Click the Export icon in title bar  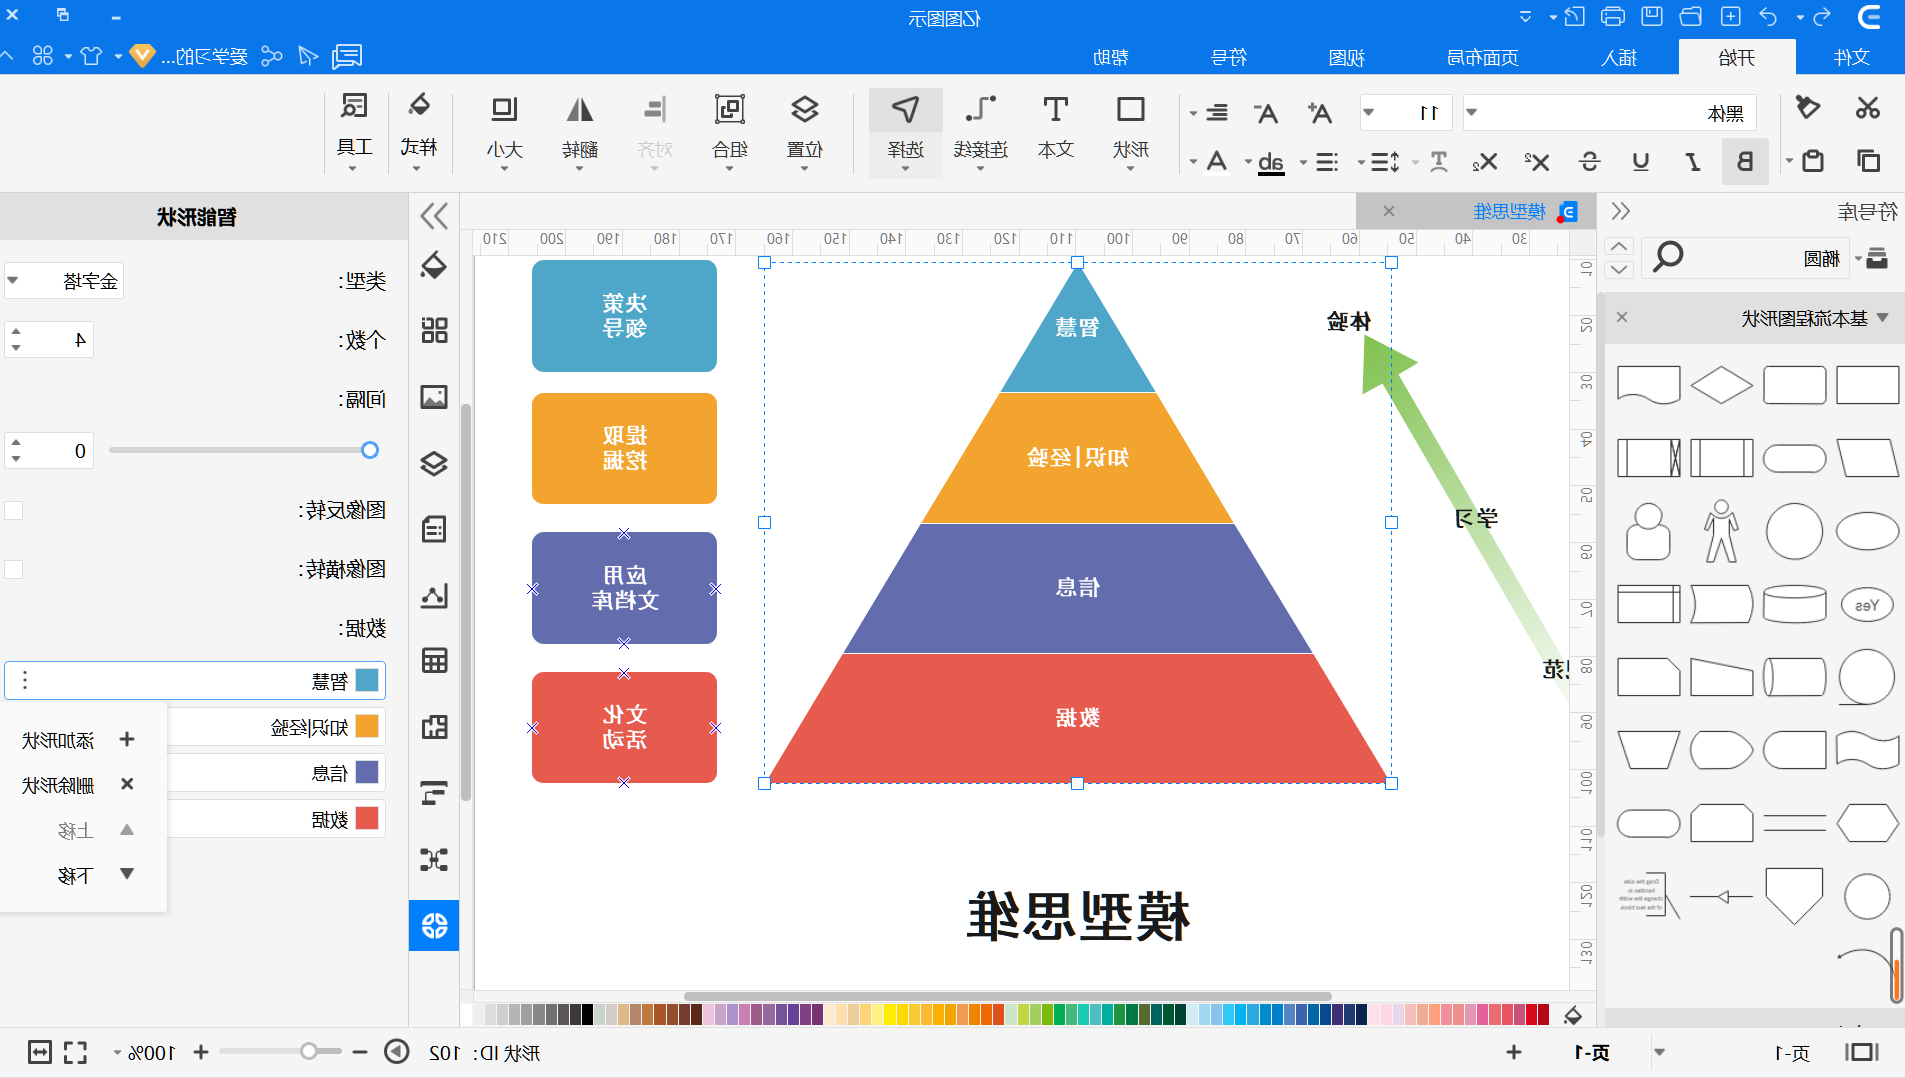point(1574,16)
